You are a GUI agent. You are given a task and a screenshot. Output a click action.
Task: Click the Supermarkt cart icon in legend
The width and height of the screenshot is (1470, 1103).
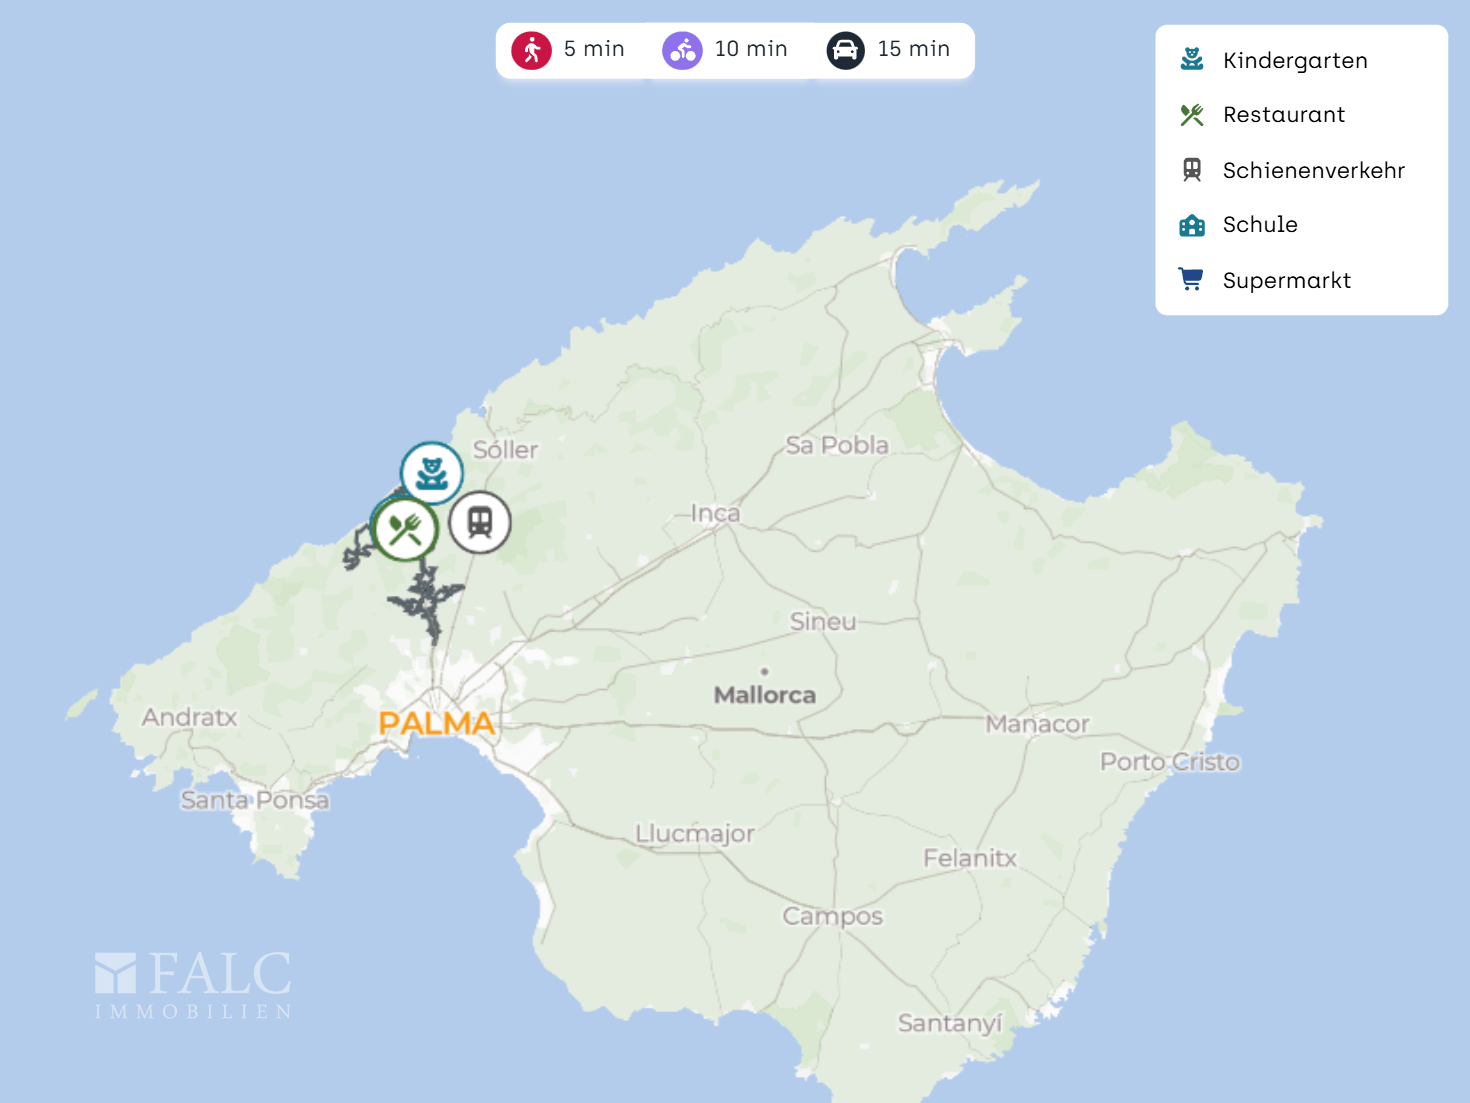[x=1191, y=280]
